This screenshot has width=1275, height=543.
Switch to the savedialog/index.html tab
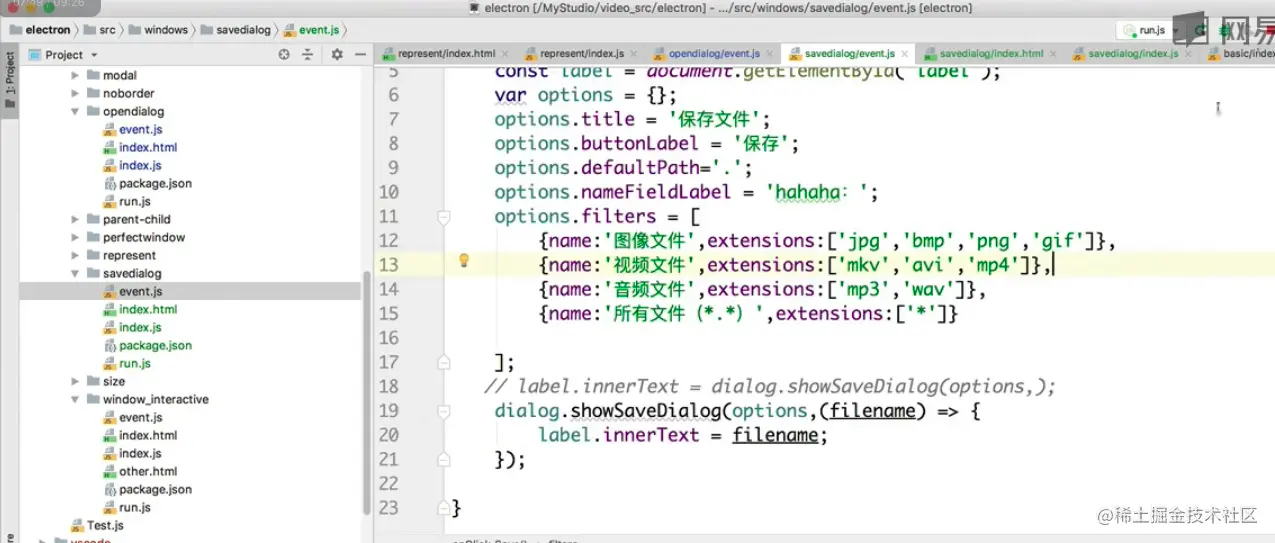(990, 54)
